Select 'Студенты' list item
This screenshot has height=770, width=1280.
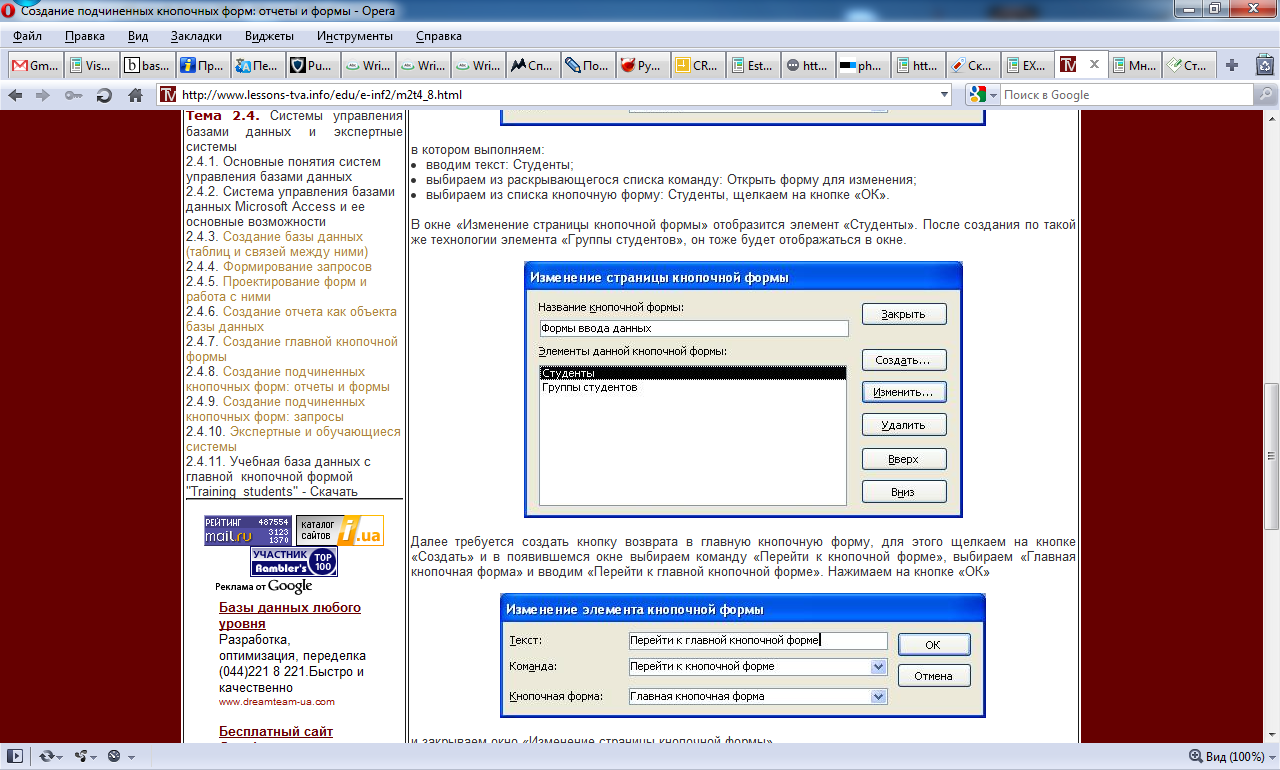click(x=693, y=373)
